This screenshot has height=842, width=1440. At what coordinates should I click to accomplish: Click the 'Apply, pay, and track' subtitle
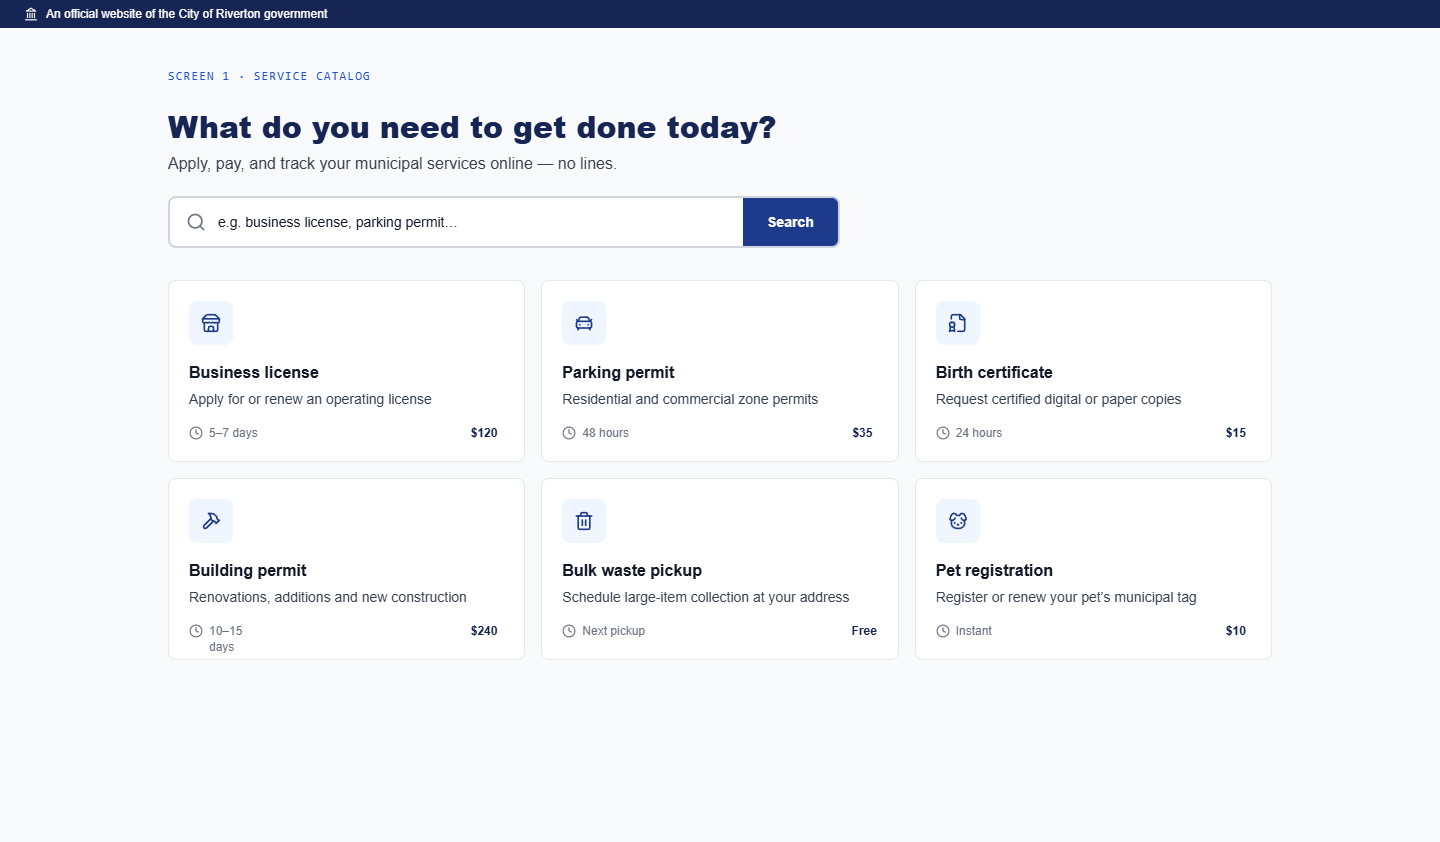(392, 163)
